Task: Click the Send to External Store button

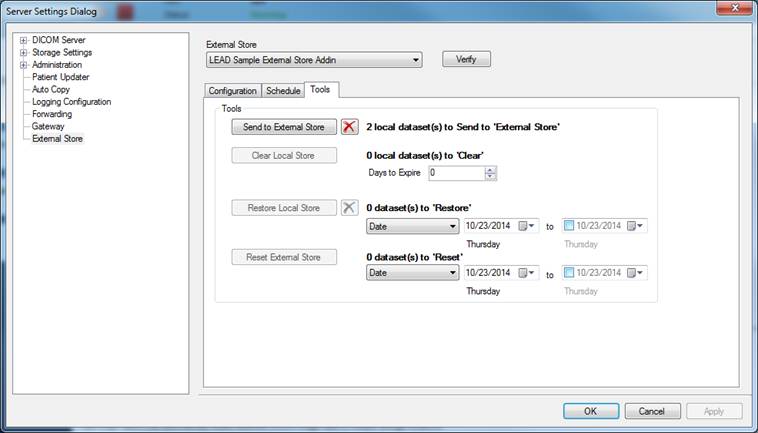Action: click(x=284, y=127)
